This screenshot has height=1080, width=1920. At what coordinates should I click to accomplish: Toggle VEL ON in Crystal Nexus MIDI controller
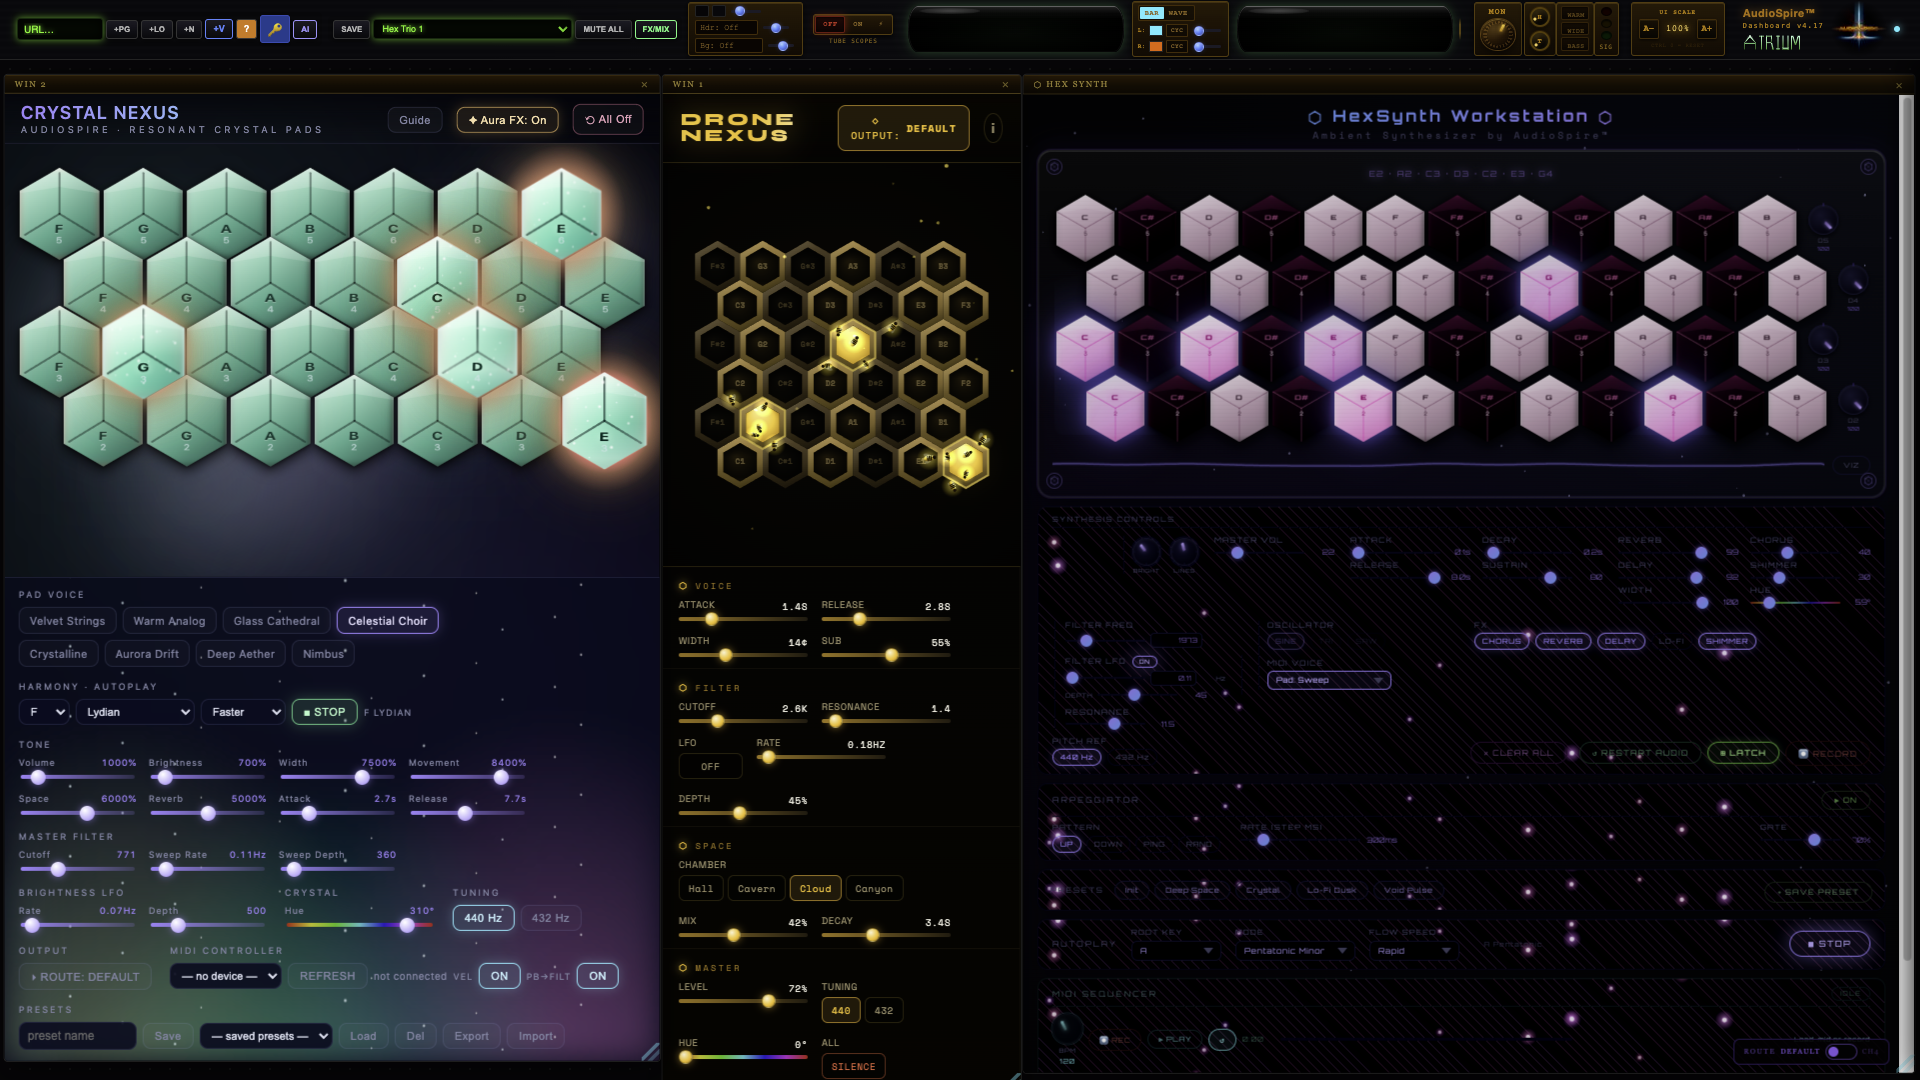coord(499,976)
